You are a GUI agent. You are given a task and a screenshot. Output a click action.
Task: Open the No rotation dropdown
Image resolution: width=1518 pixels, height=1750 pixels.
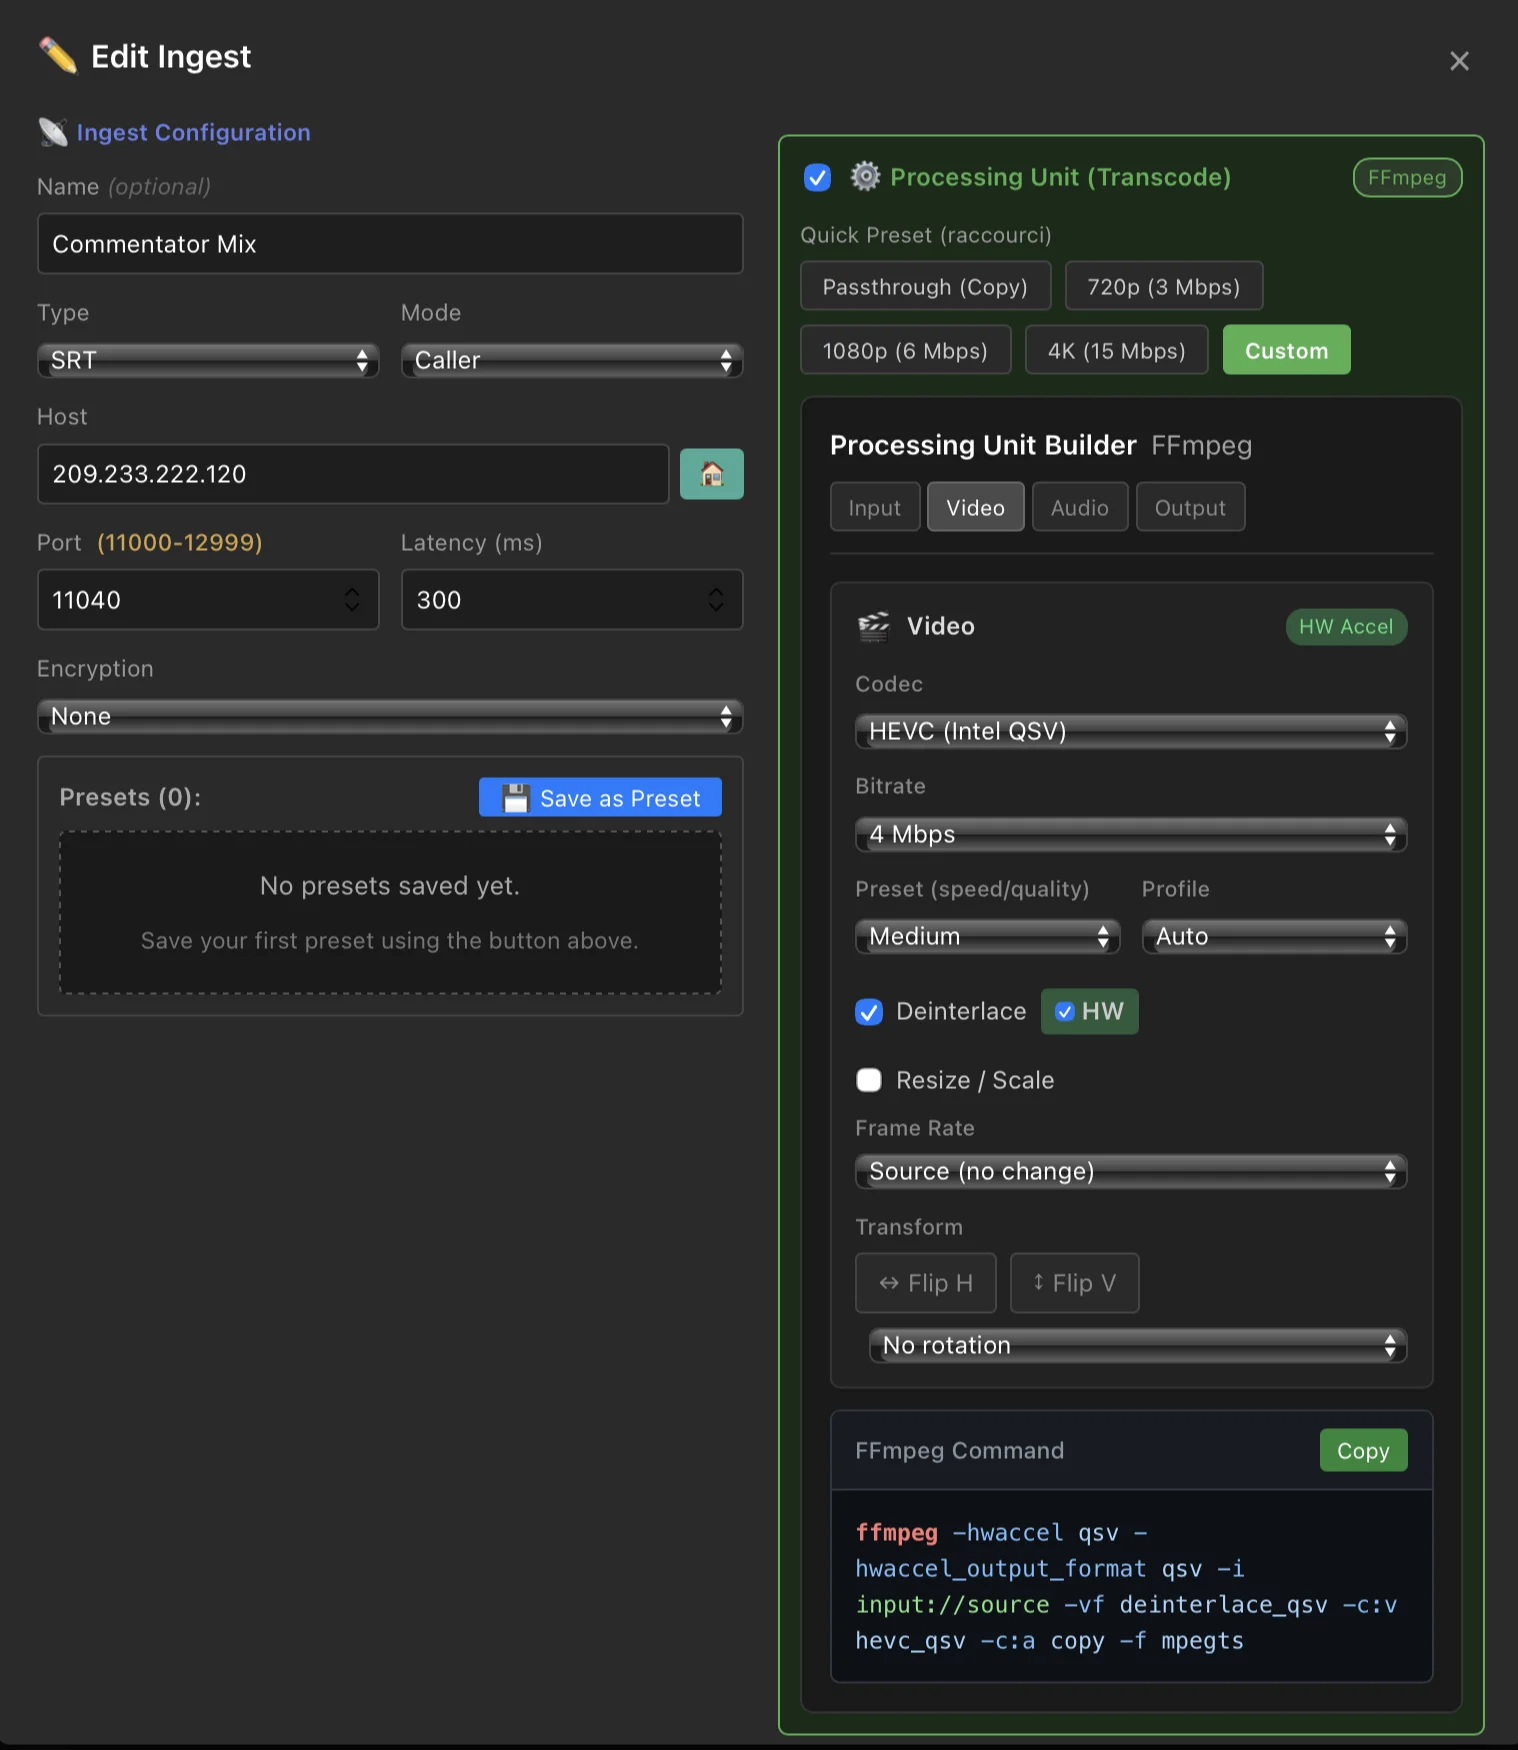pyautogui.click(x=1138, y=1345)
